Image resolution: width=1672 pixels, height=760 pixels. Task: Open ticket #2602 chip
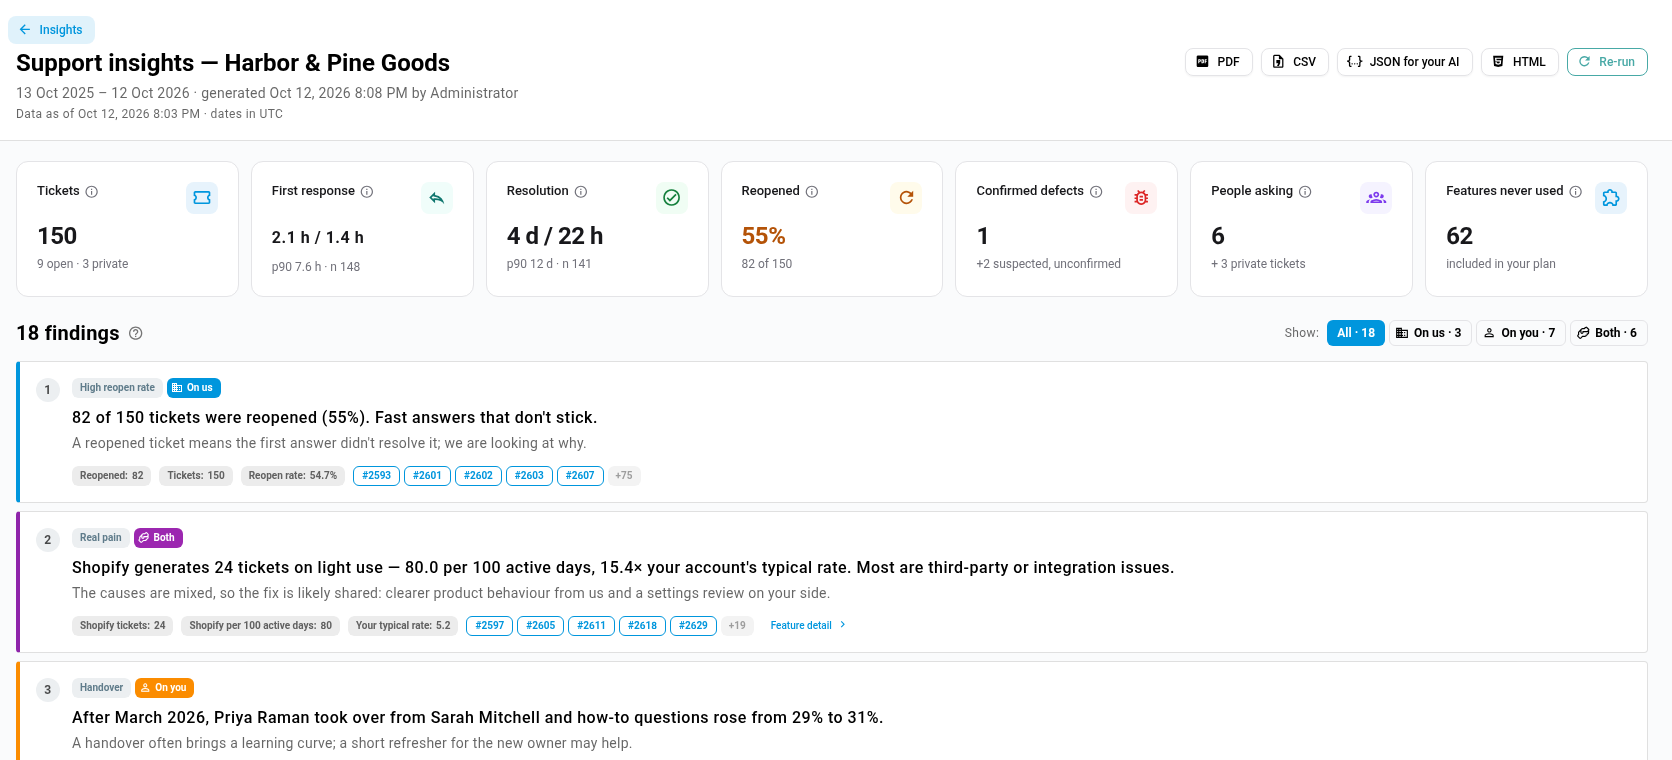coord(479,476)
